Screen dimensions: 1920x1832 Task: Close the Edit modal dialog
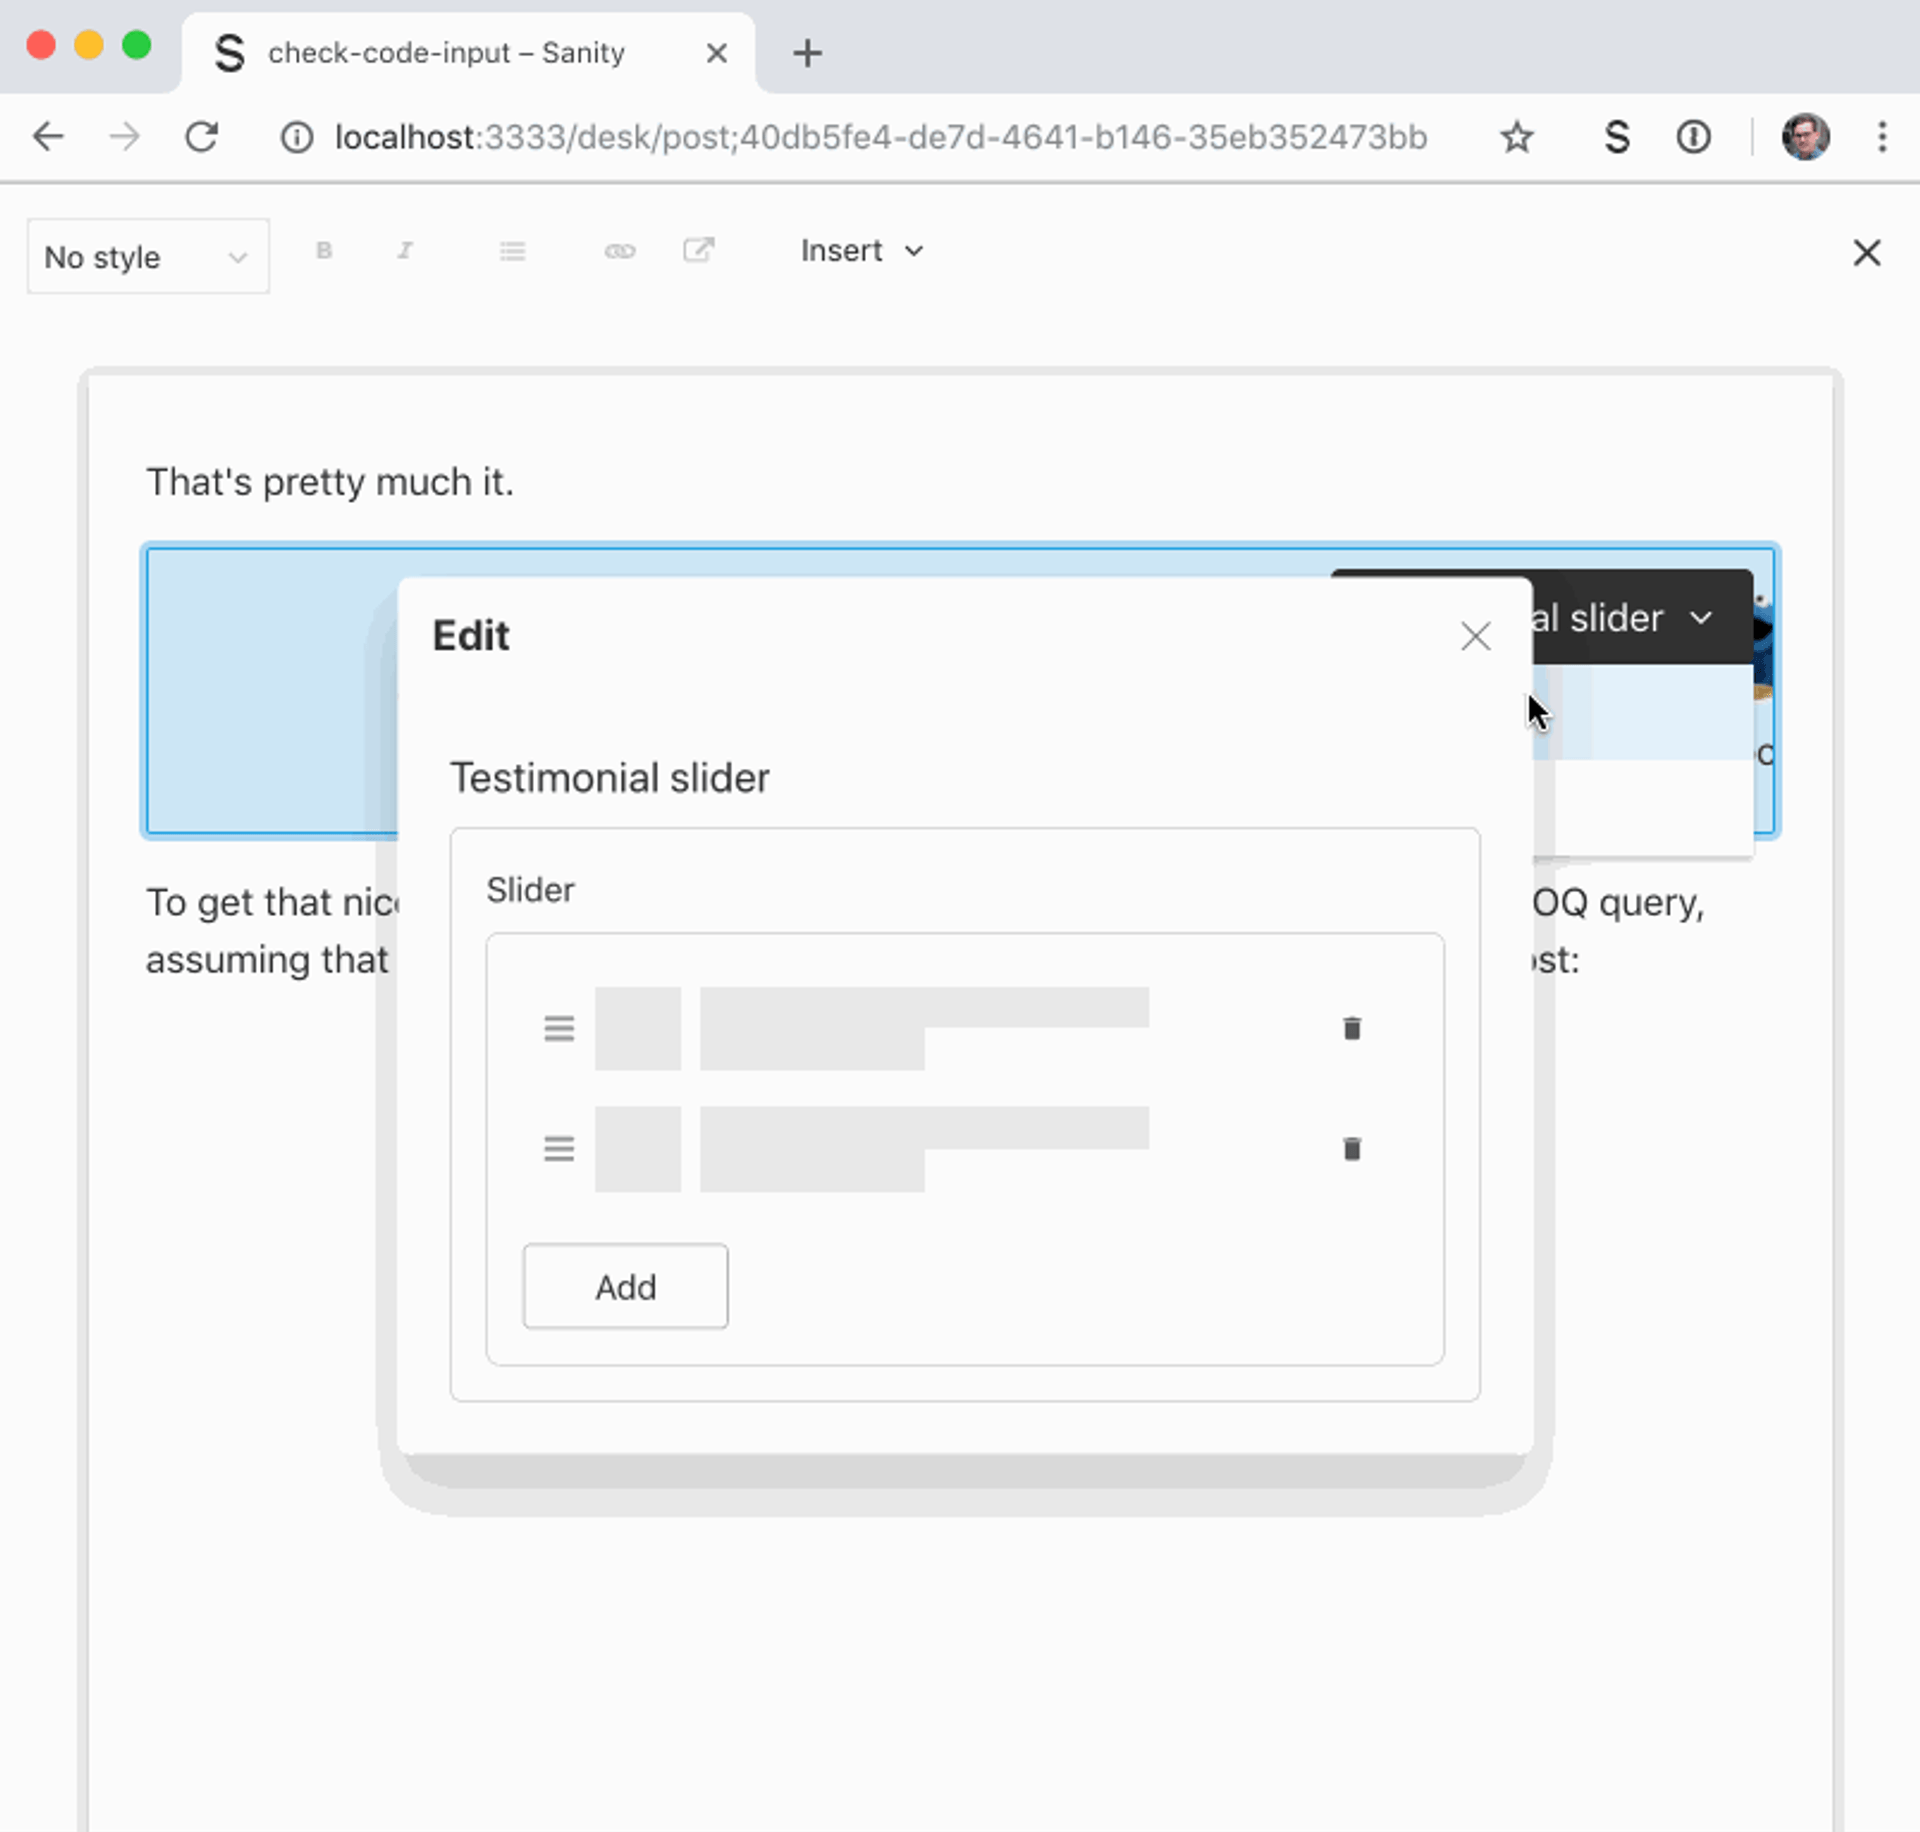point(1474,636)
